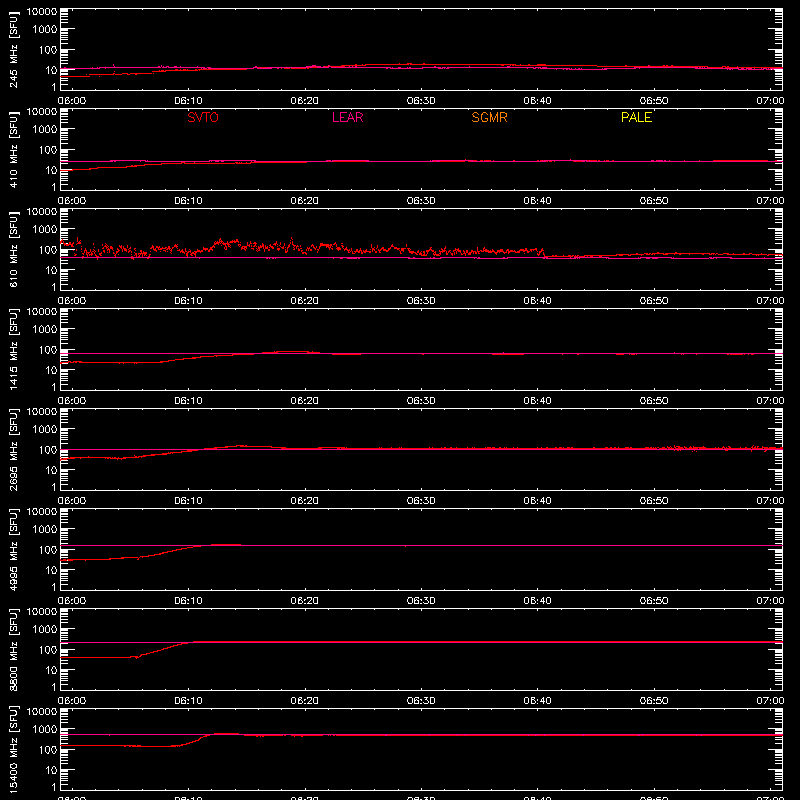The image size is (800, 800).
Task: Click the noisy red 610 MHz flux trace
Action: pyautogui.click(x=301, y=248)
